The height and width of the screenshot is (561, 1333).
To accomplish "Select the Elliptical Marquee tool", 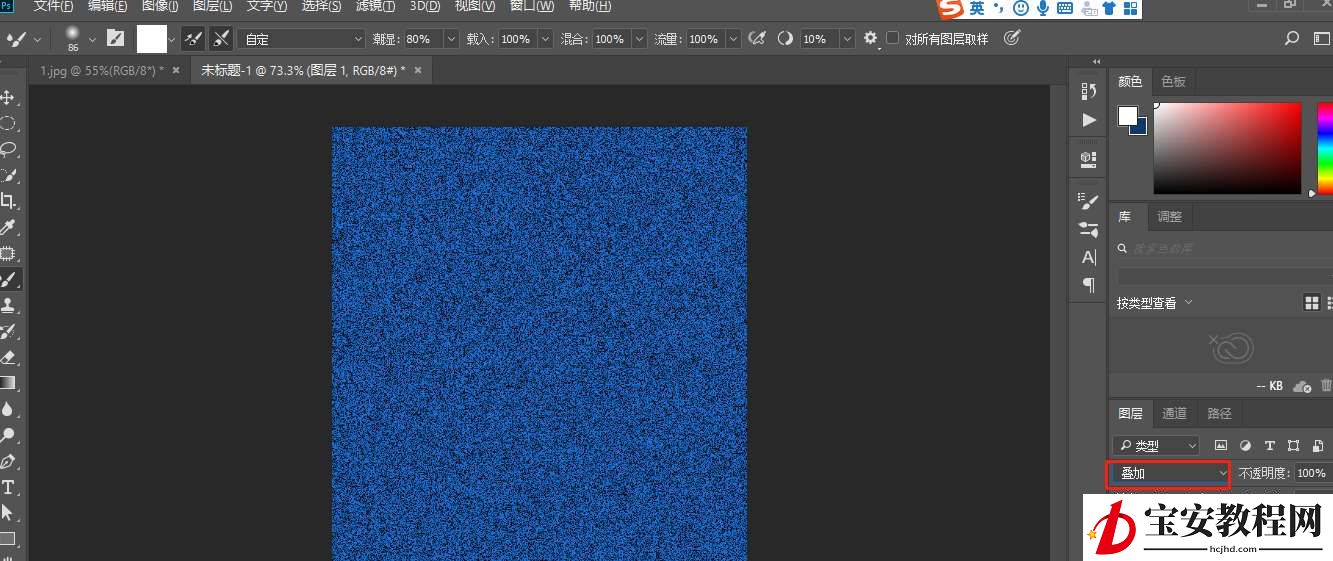I will tap(8, 123).
